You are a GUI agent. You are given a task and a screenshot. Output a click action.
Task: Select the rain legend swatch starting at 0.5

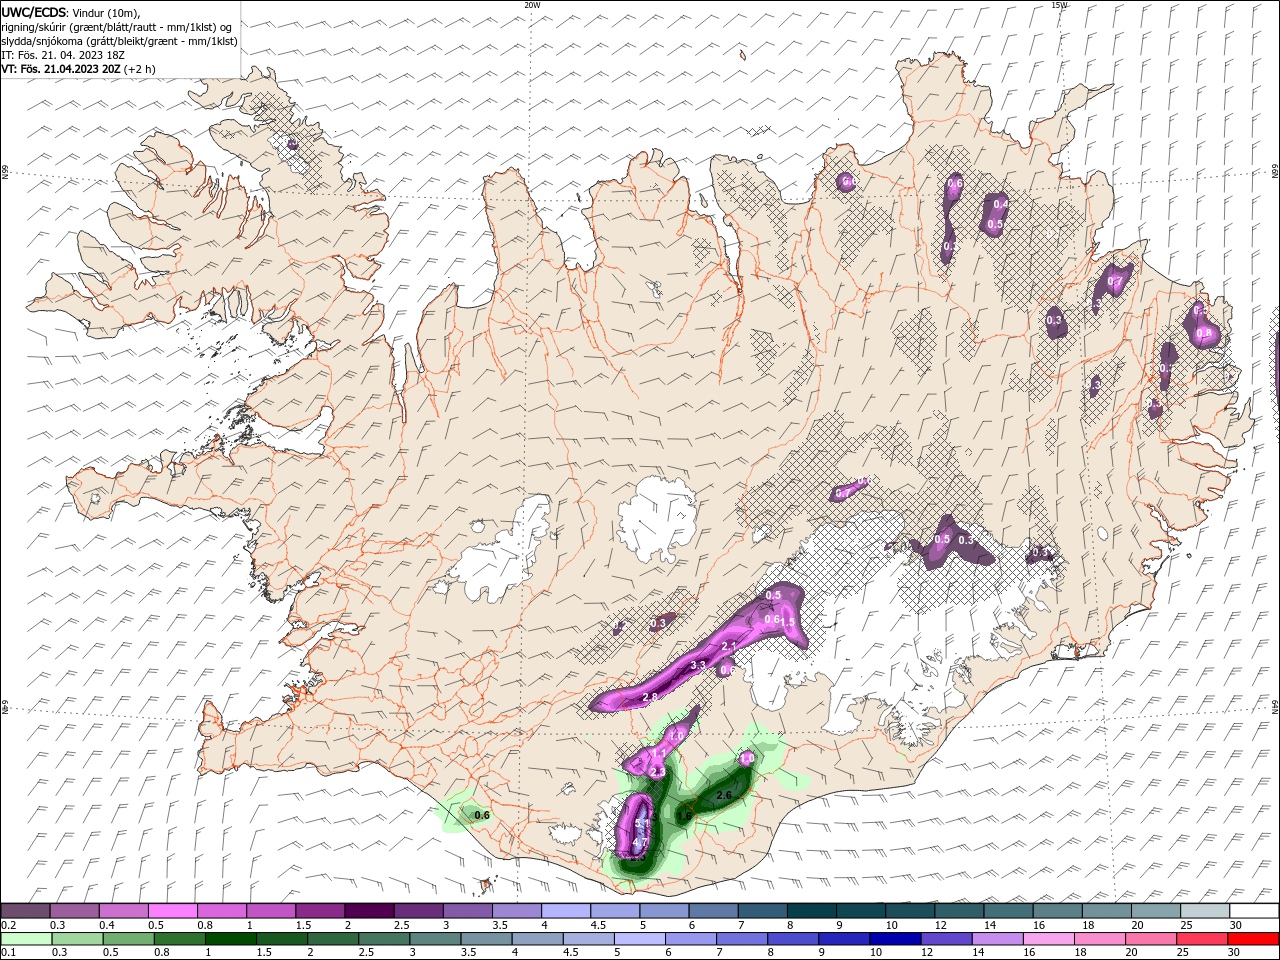click(x=128, y=939)
